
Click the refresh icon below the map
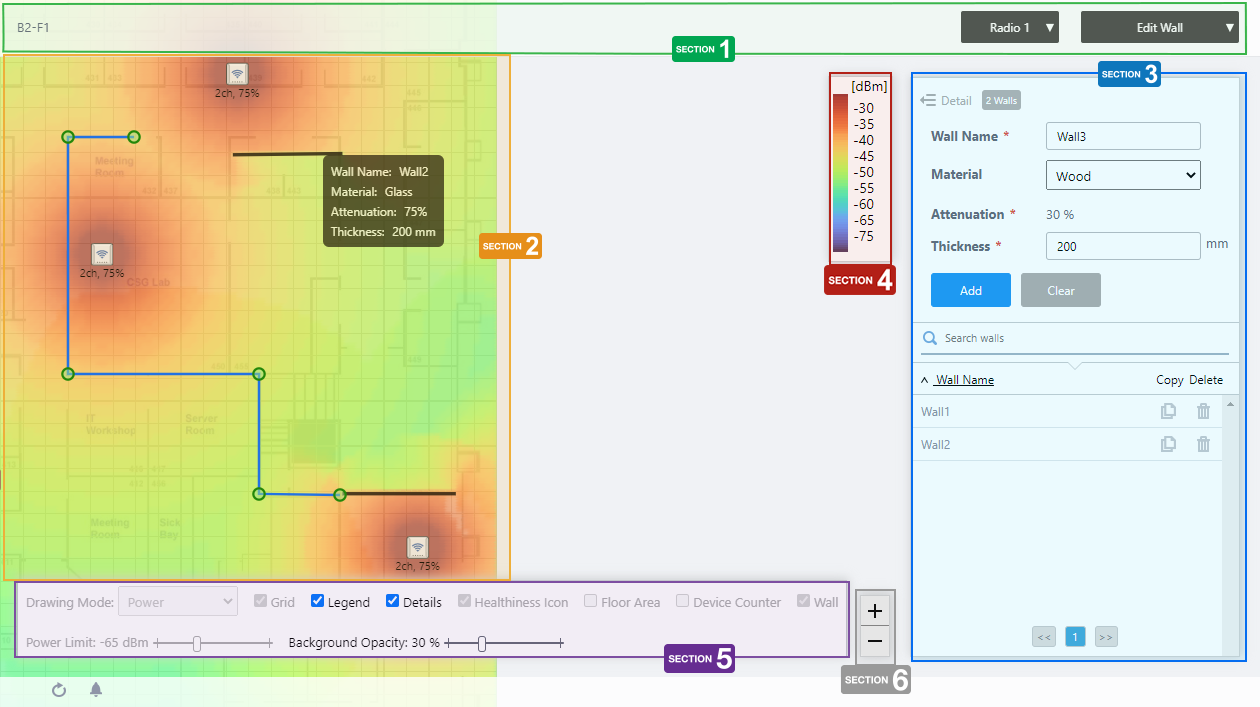[x=59, y=690]
